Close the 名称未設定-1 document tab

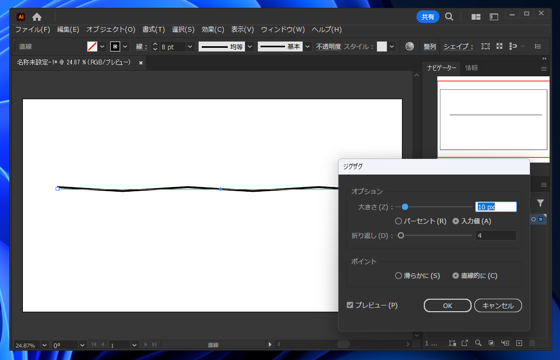[x=141, y=63]
